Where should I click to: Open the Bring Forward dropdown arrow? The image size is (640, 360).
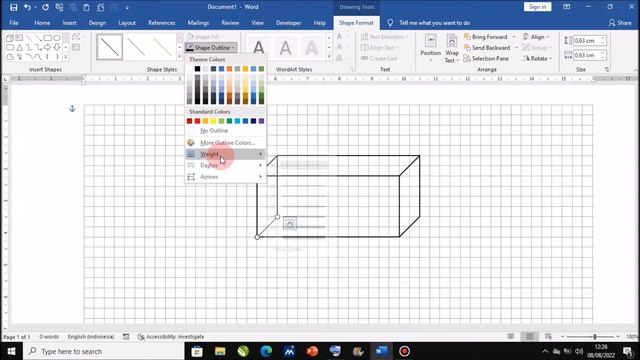tap(514, 37)
